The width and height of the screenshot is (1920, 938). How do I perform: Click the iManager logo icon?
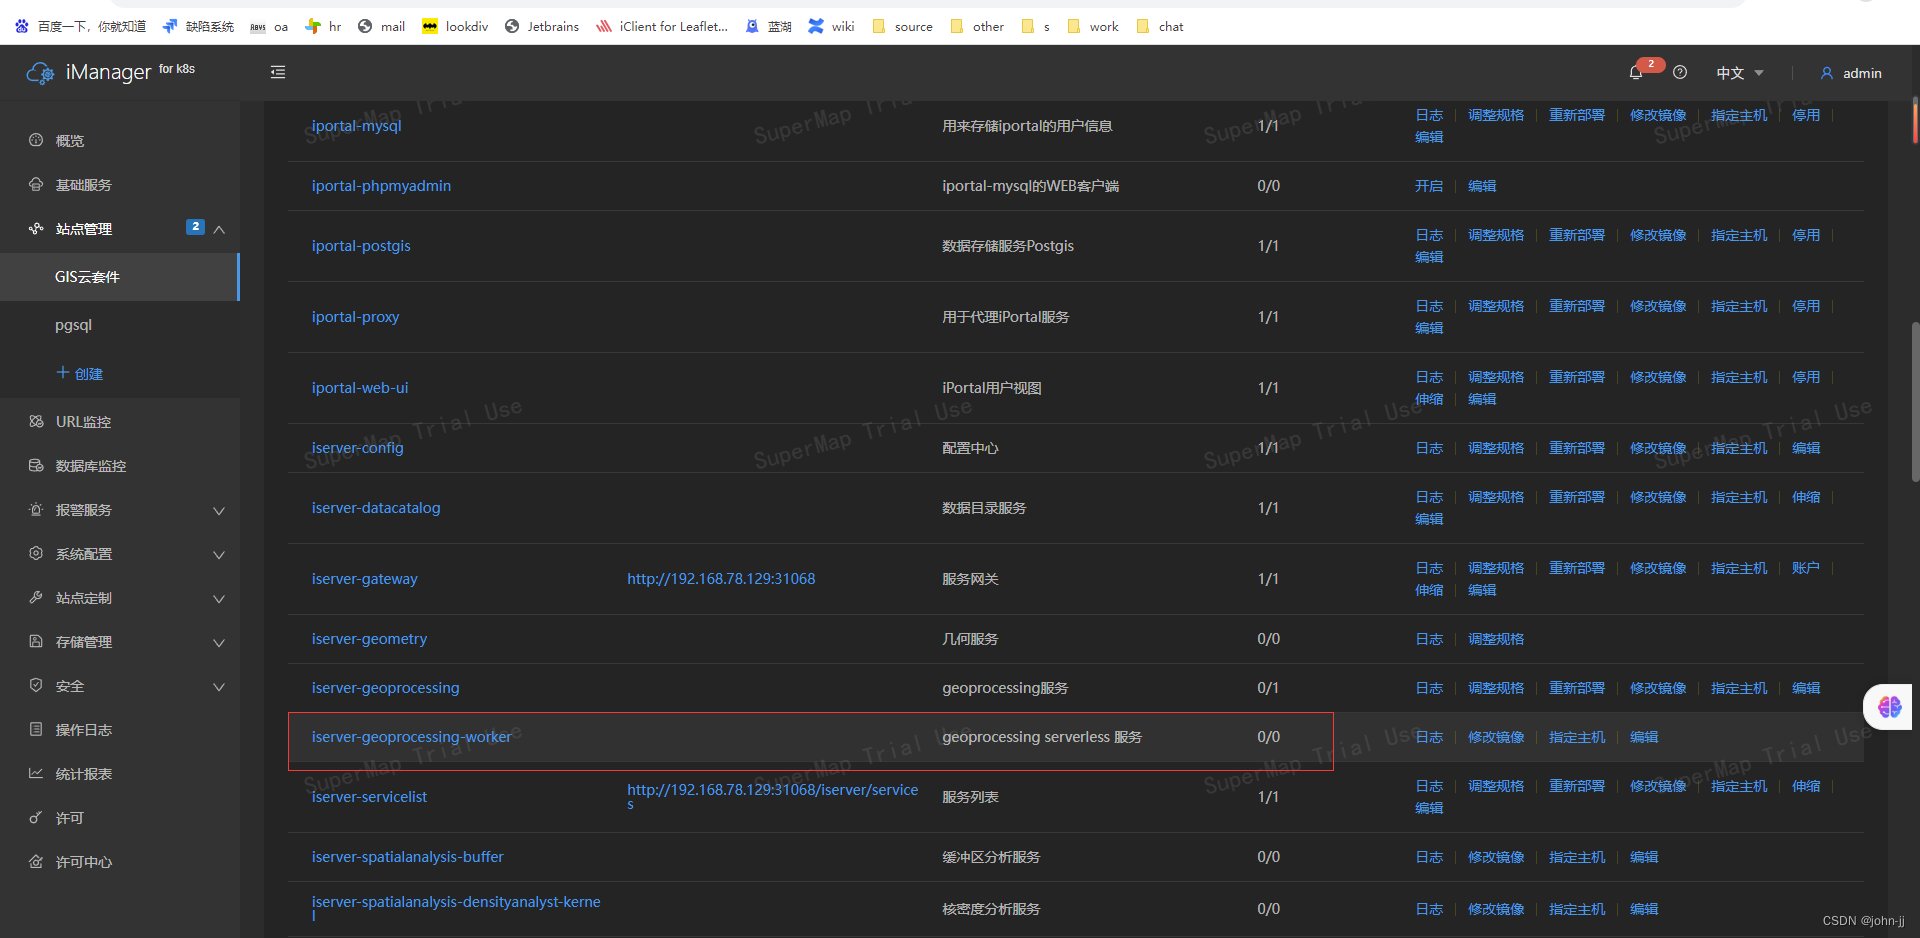(x=40, y=73)
